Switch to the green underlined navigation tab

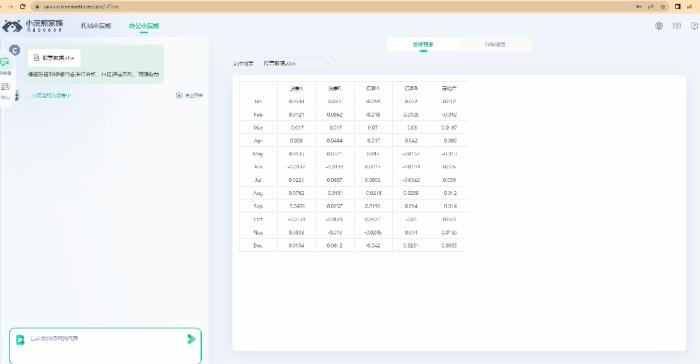coord(144,26)
